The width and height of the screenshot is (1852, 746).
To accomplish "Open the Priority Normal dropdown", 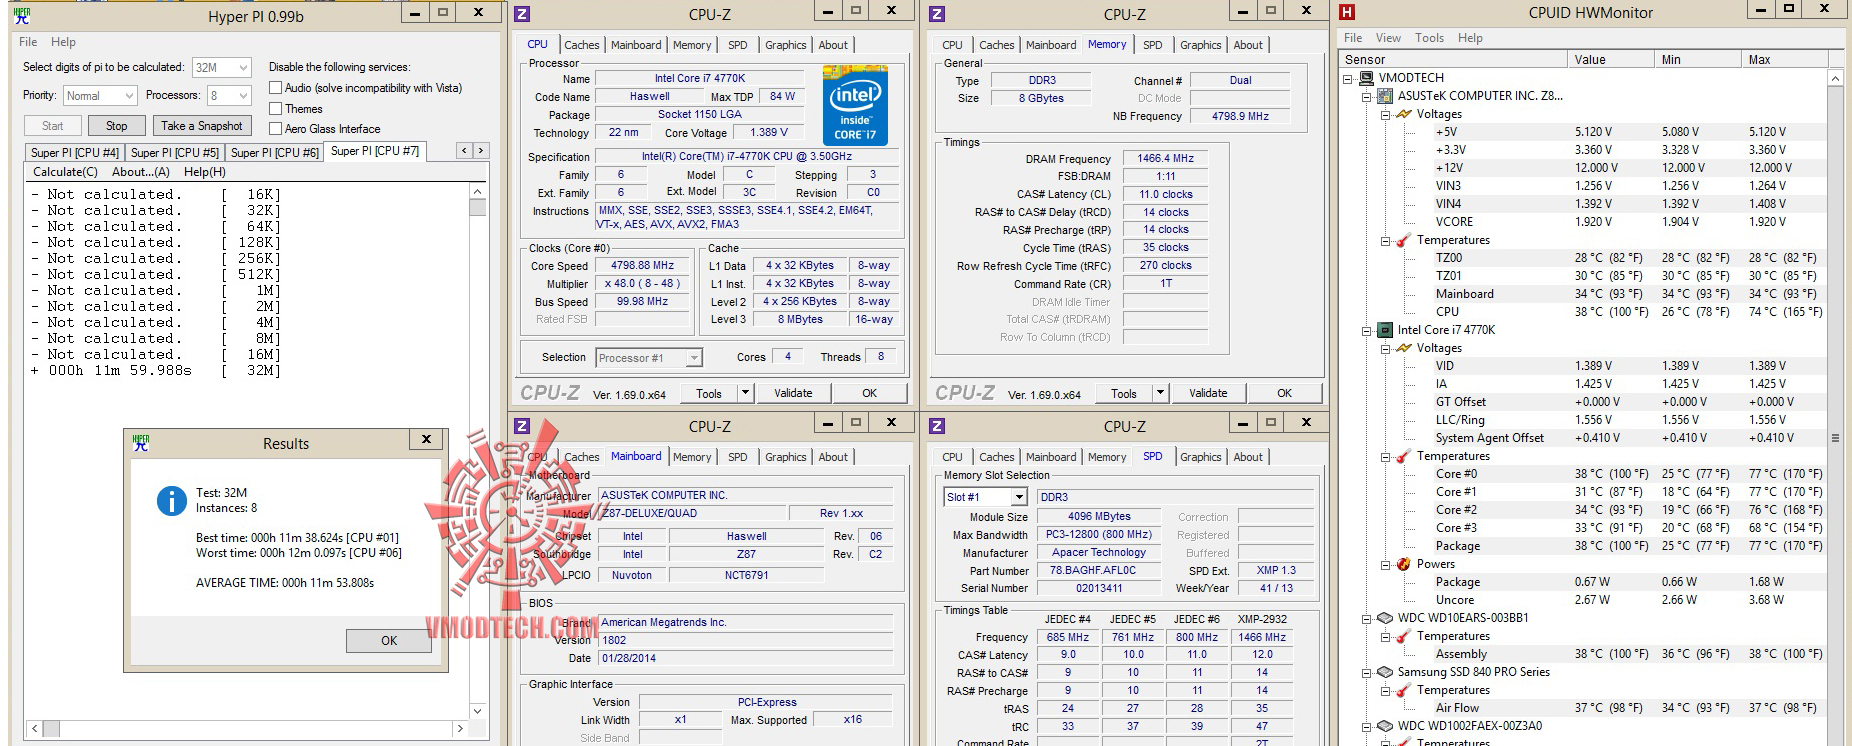I will click(x=99, y=95).
